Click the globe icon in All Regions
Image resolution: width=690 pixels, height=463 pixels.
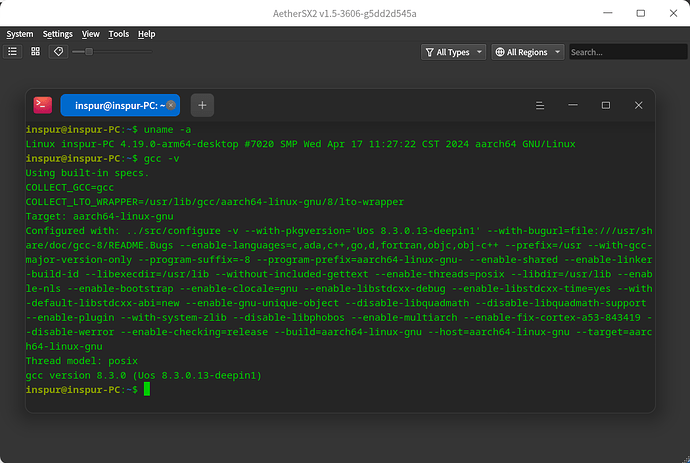pyautogui.click(x=500, y=52)
